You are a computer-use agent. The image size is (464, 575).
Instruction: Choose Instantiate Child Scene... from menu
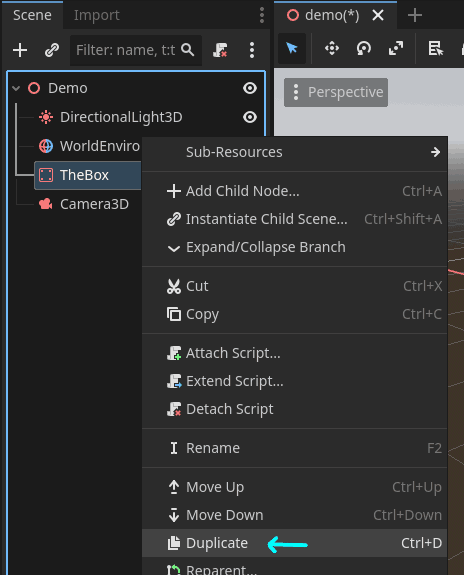295,219
